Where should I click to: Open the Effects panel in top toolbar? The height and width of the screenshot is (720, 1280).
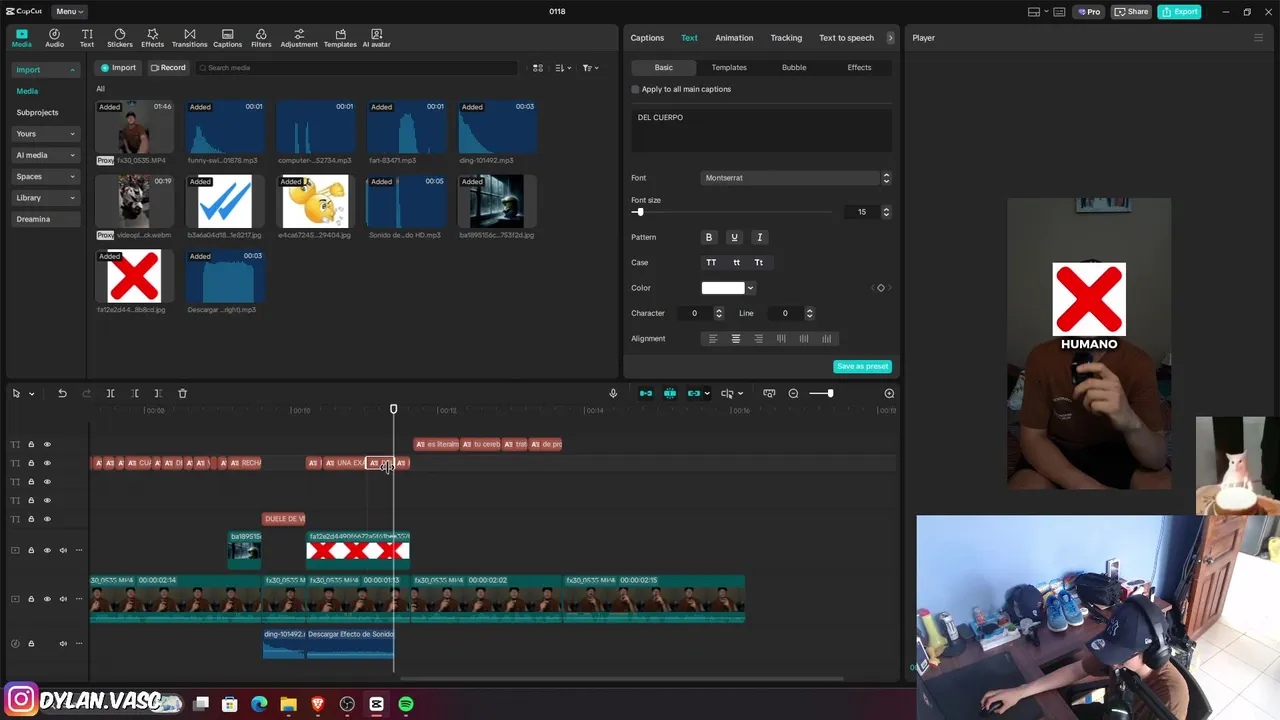click(152, 38)
